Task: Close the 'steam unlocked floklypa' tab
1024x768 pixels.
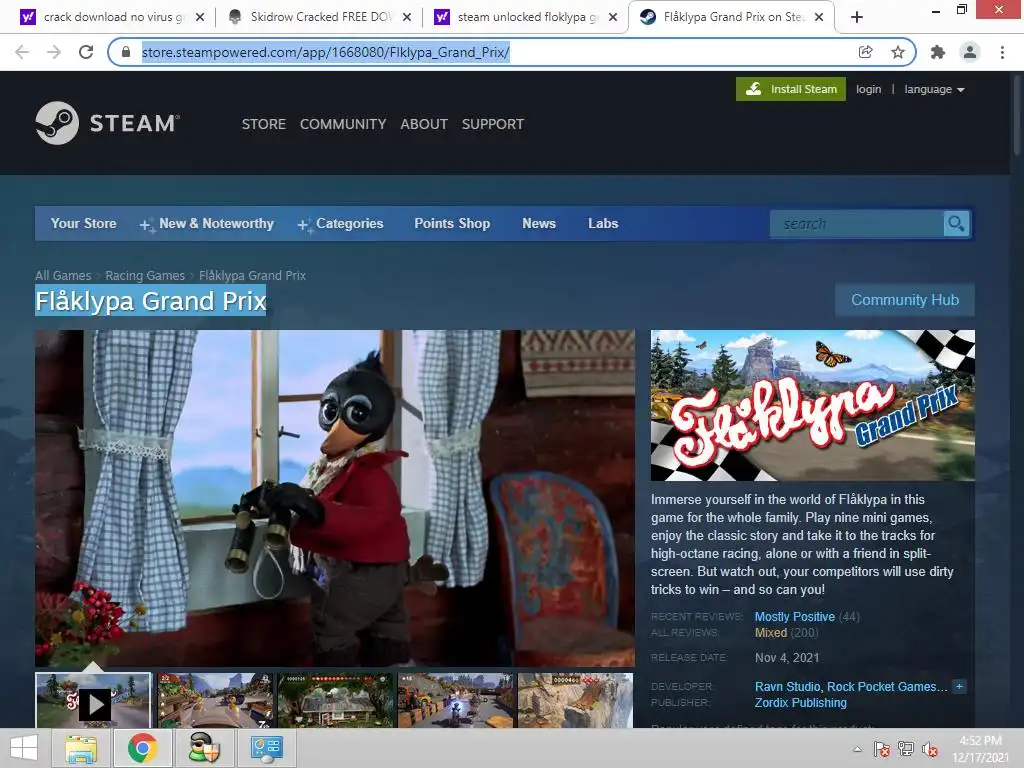Action: coord(613,18)
